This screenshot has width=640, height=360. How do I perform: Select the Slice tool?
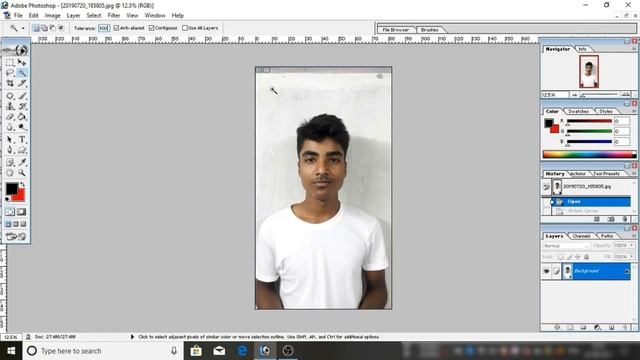[x=22, y=83]
